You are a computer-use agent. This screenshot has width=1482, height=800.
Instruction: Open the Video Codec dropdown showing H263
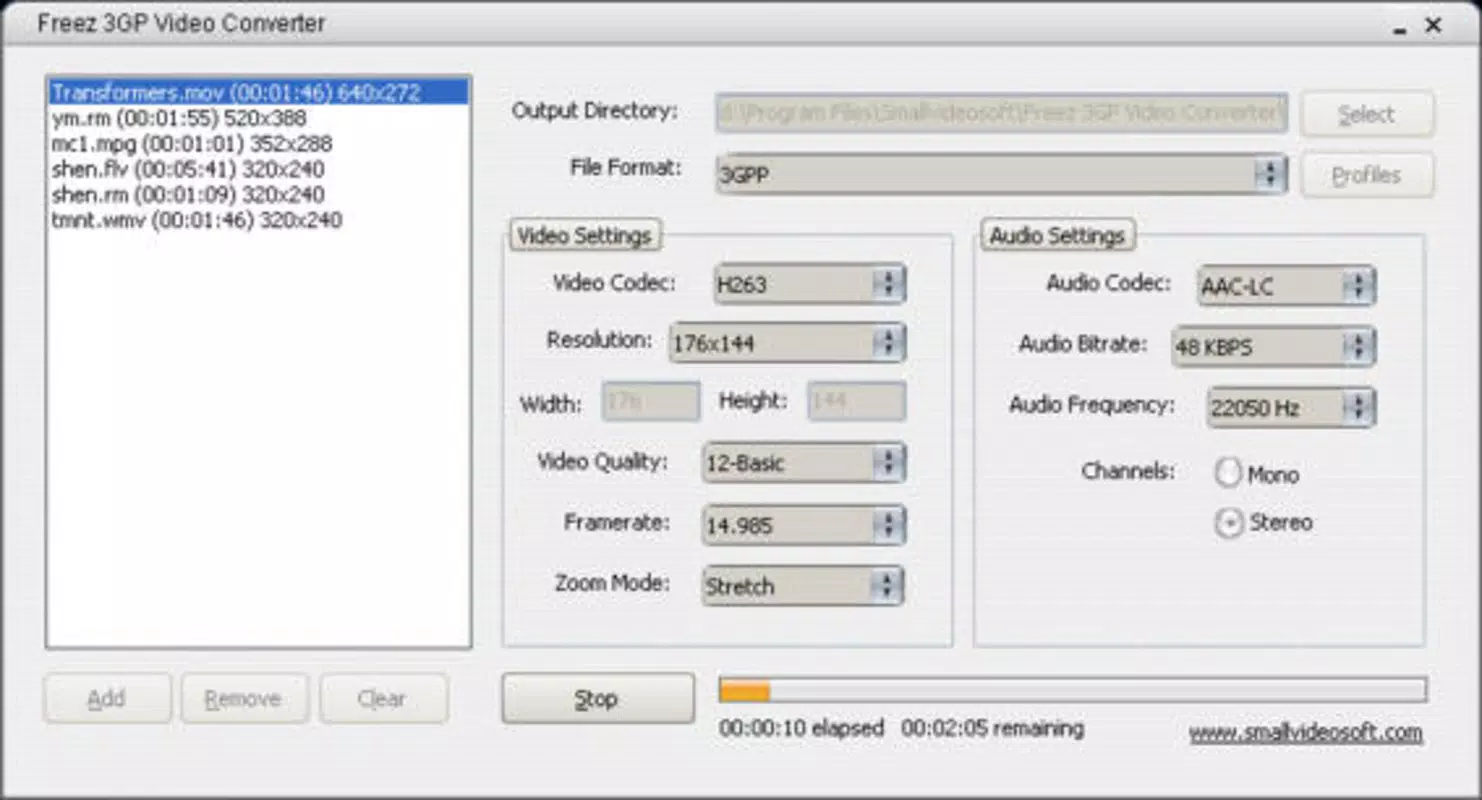point(810,284)
